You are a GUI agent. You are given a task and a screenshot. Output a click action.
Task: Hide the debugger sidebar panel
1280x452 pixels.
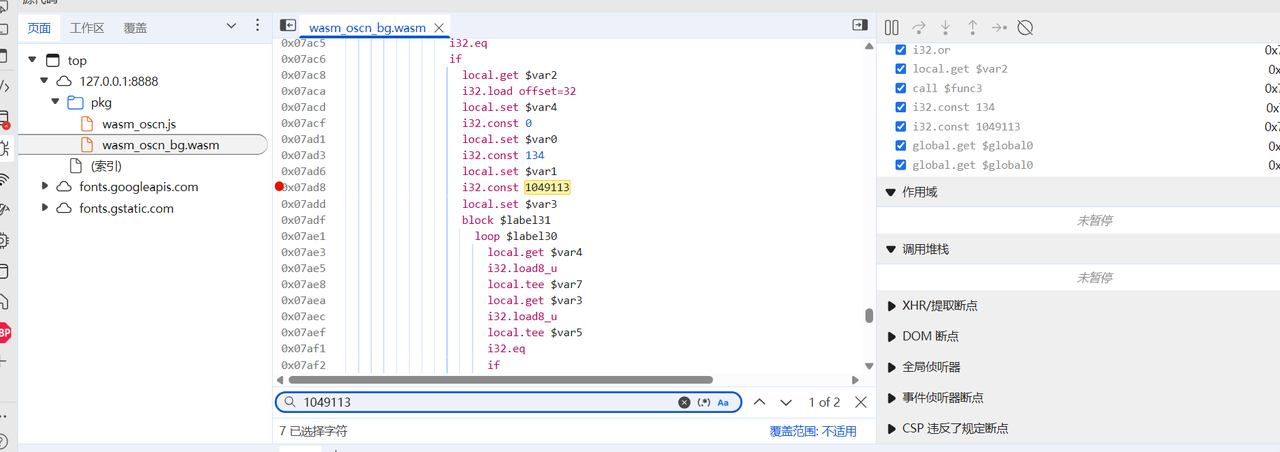click(859, 25)
